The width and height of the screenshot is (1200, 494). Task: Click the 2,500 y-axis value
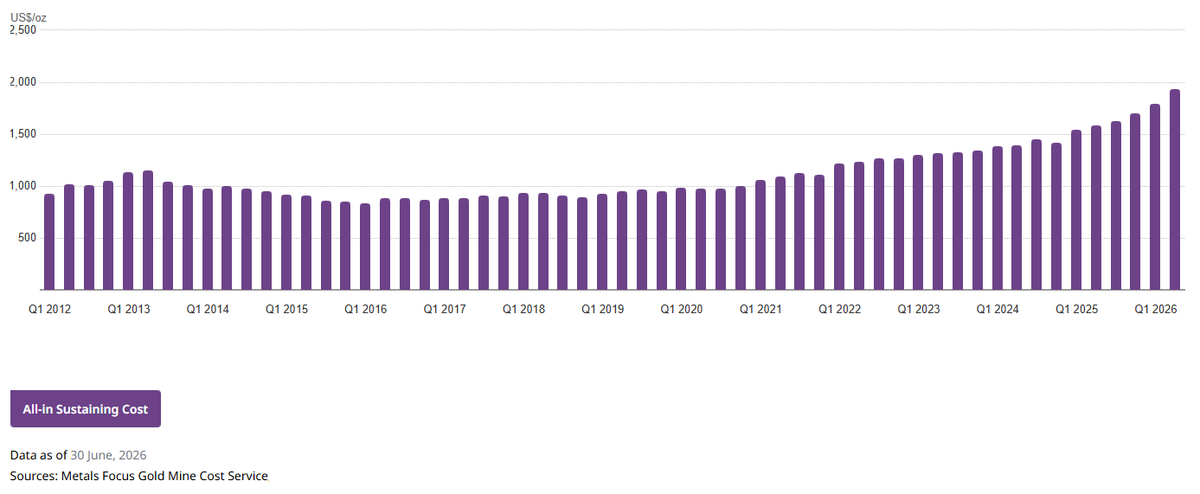point(23,30)
